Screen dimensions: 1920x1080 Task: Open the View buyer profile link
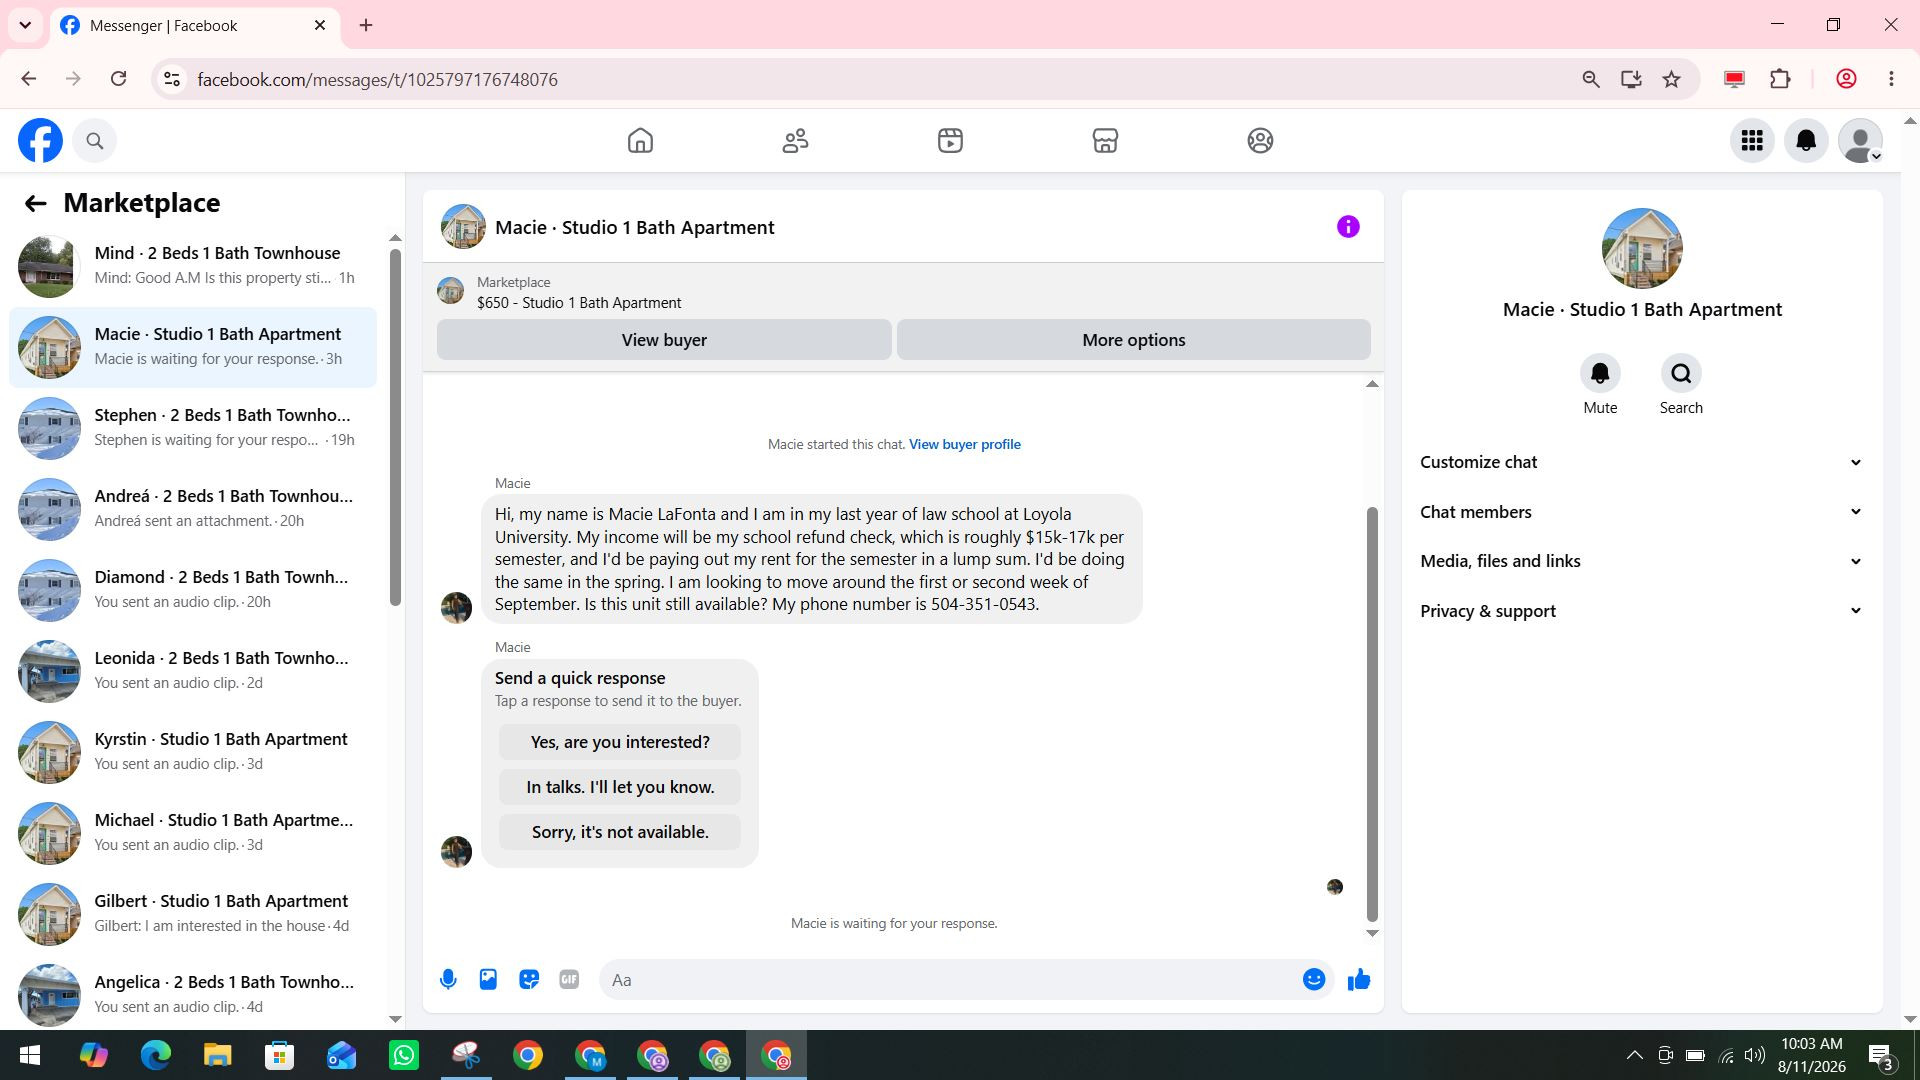965,445
